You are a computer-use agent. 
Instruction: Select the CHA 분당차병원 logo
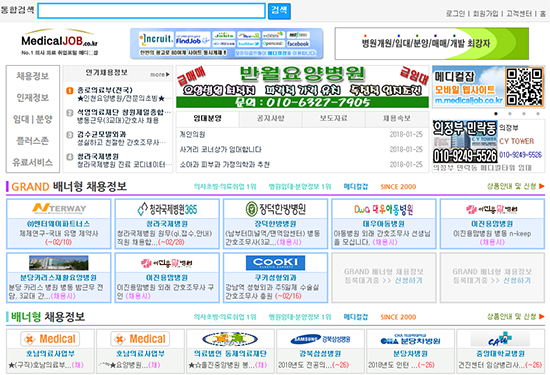tap(410, 339)
